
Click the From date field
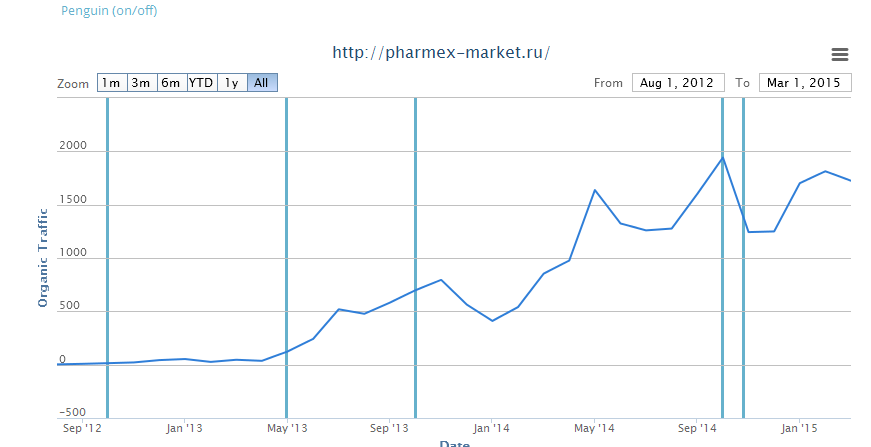678,83
